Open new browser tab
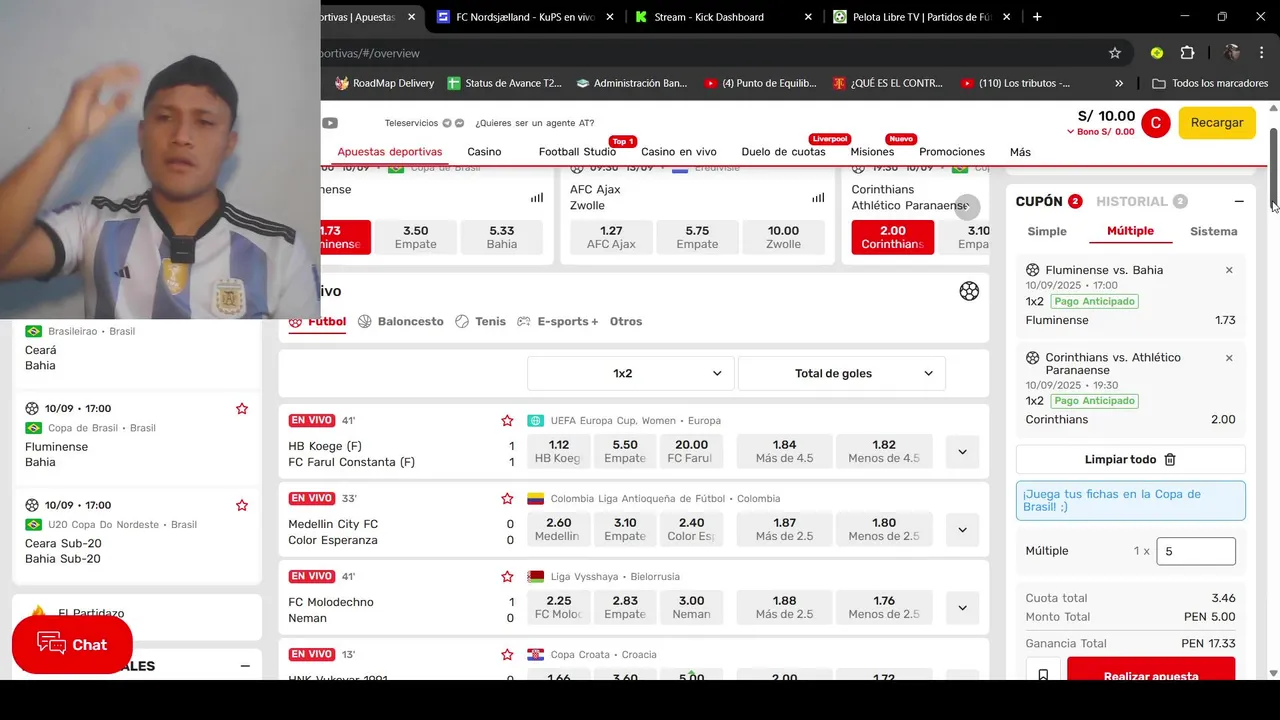The image size is (1280, 720). point(1037,17)
